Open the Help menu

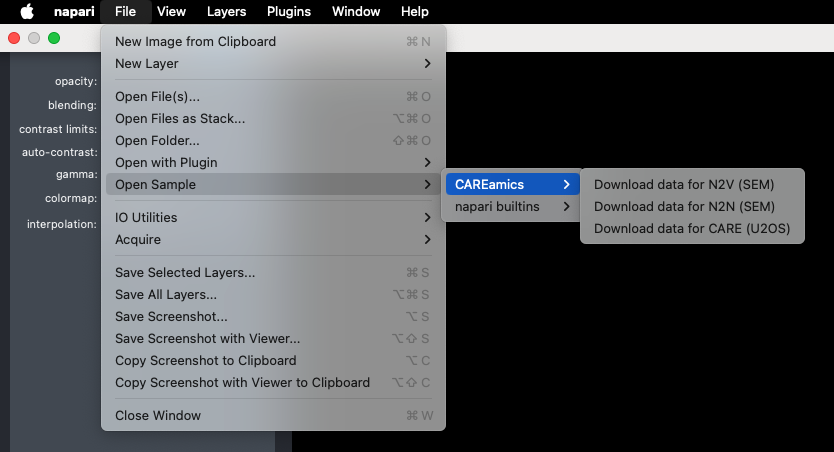click(x=414, y=12)
